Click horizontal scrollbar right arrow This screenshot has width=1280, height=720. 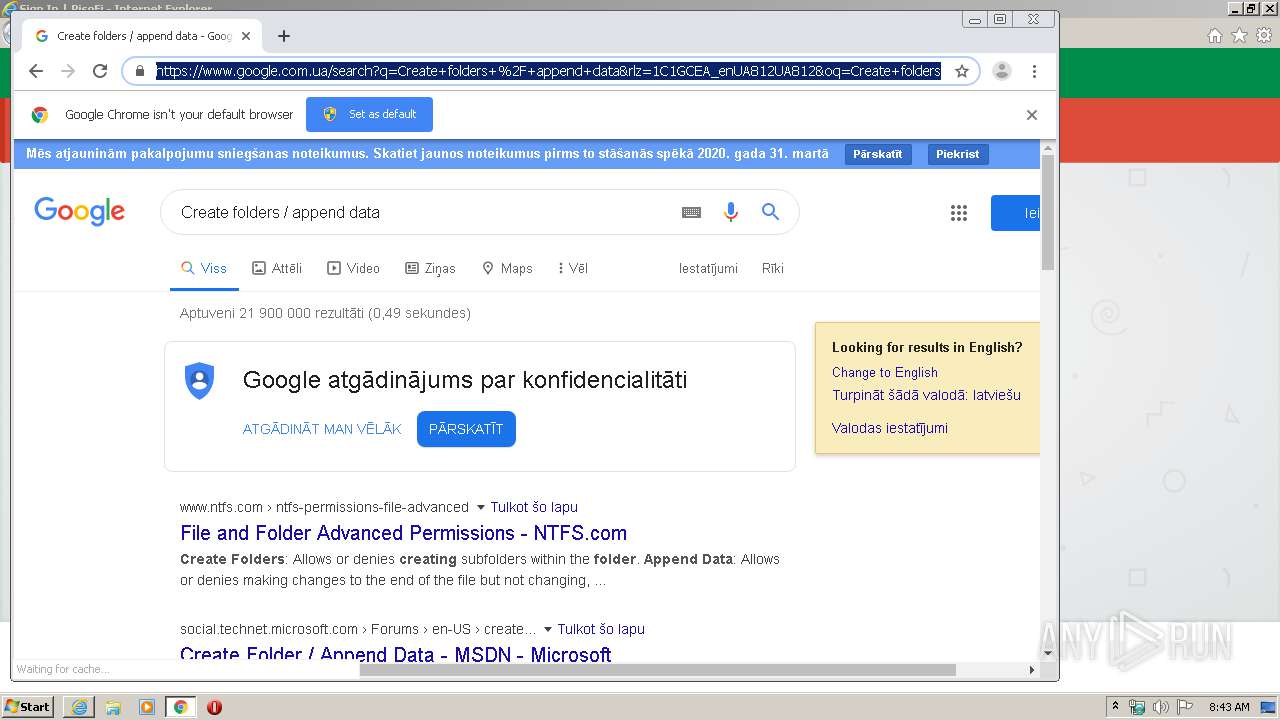pos(1032,669)
